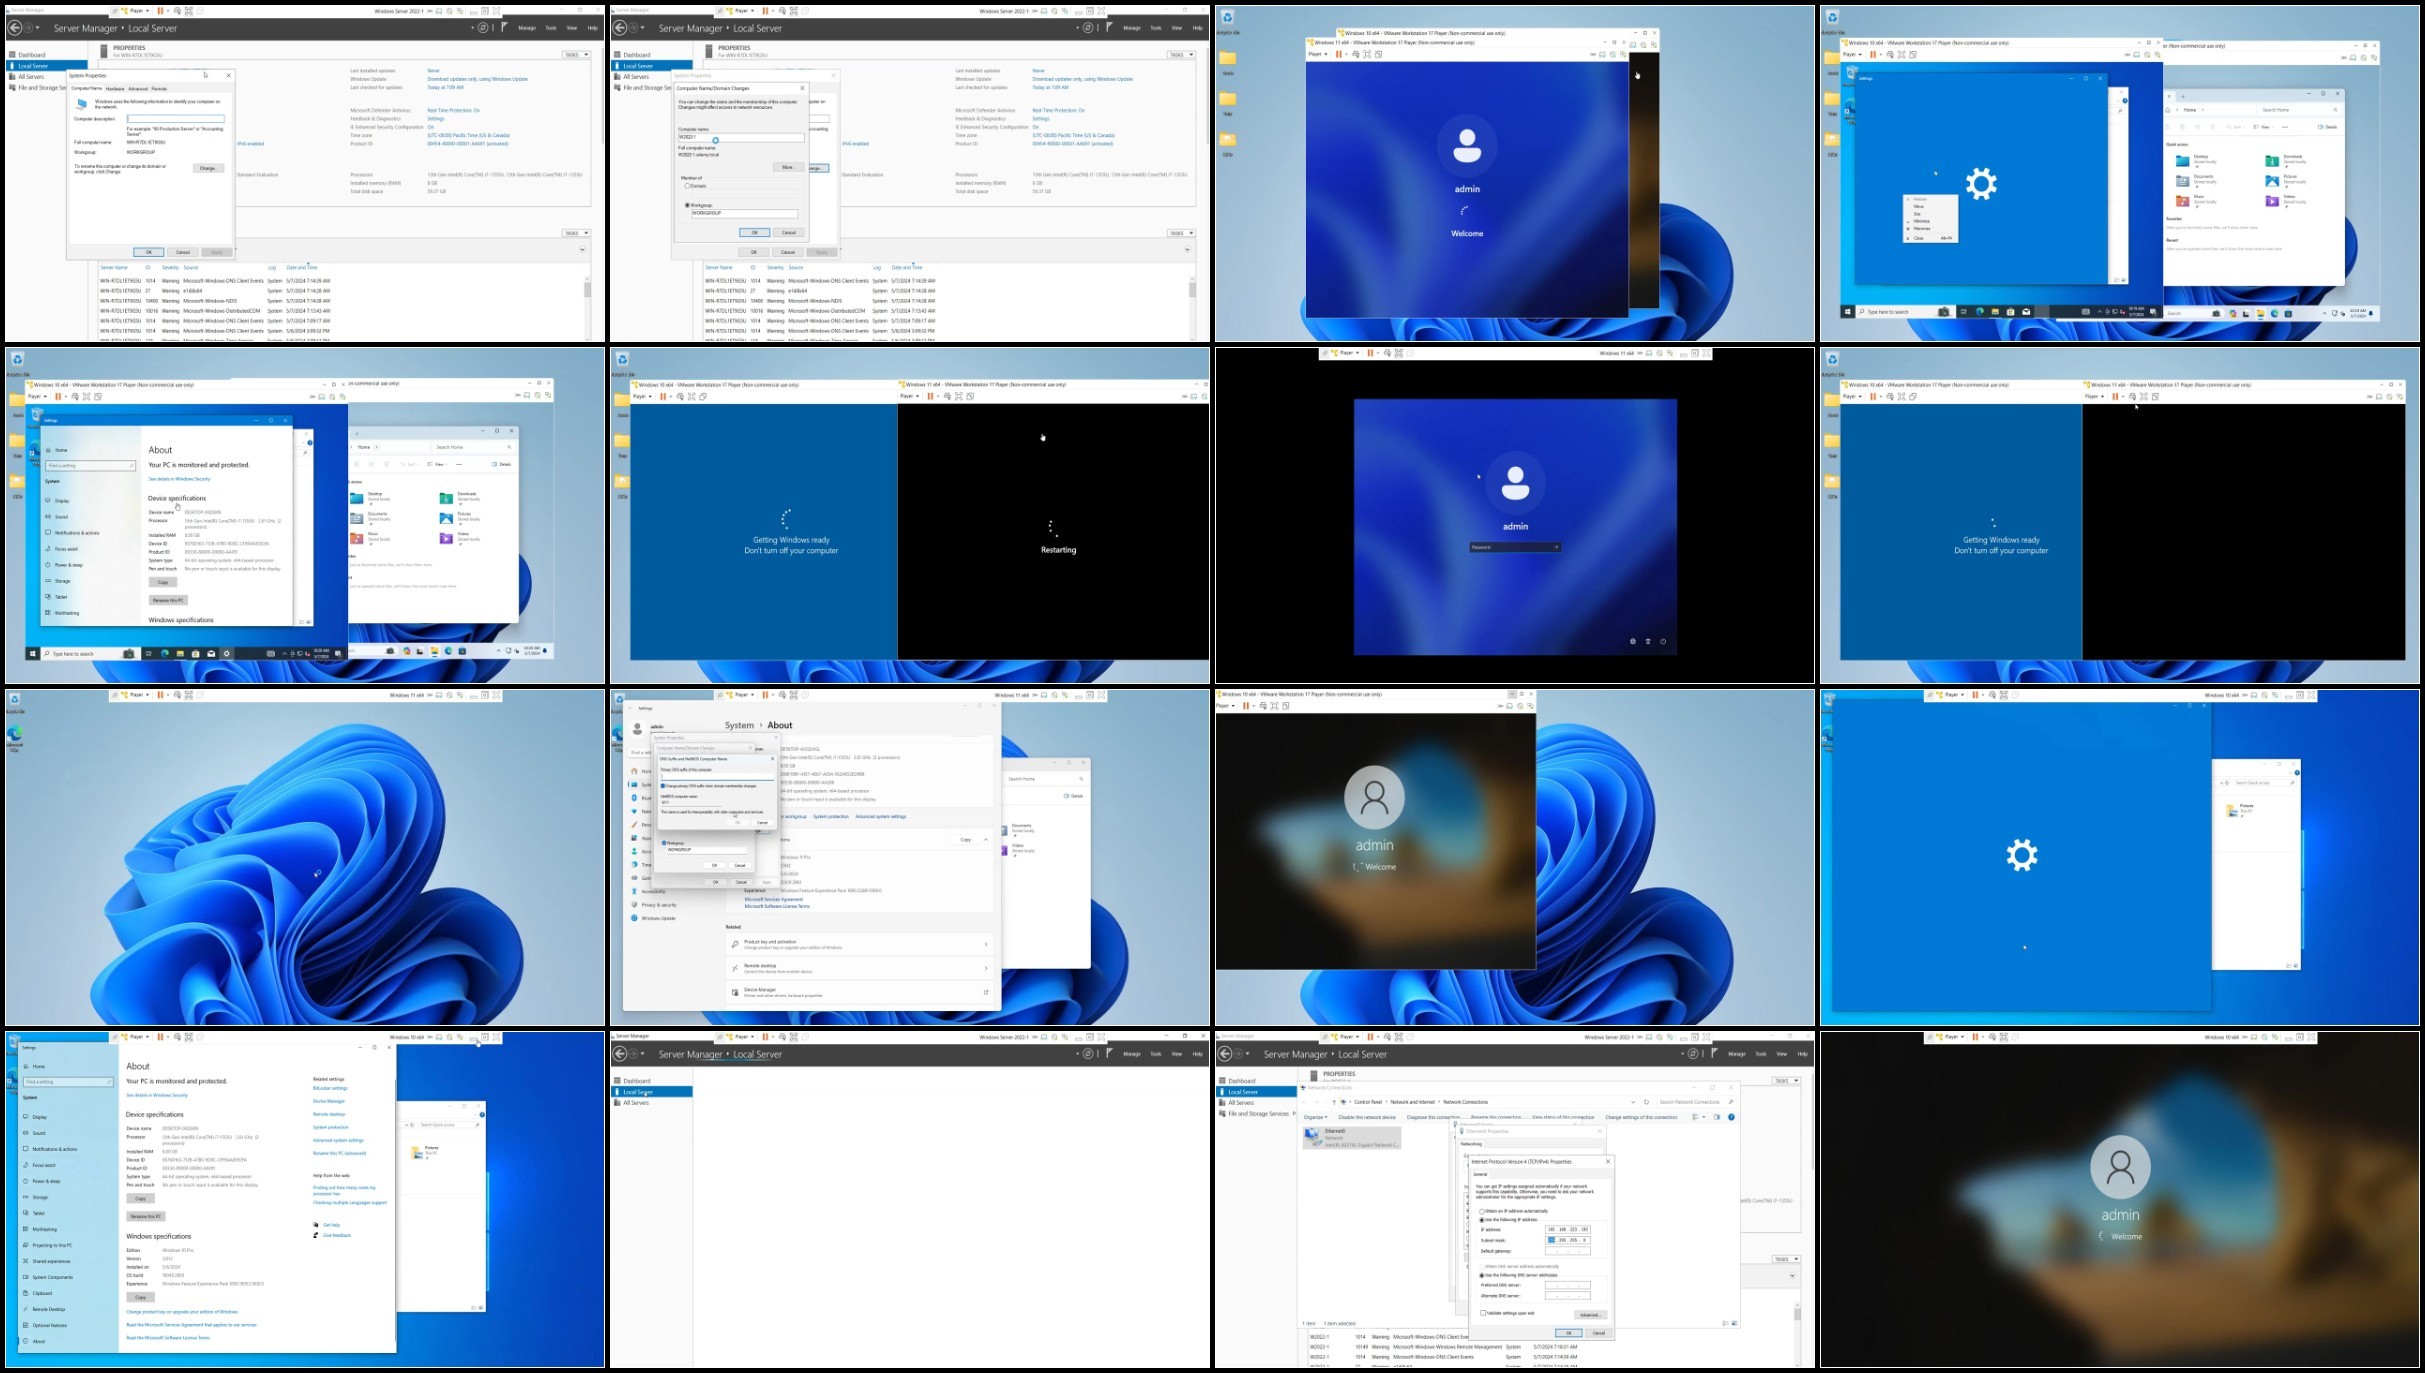Select Obtain an IP address automatically

tap(1482, 1211)
